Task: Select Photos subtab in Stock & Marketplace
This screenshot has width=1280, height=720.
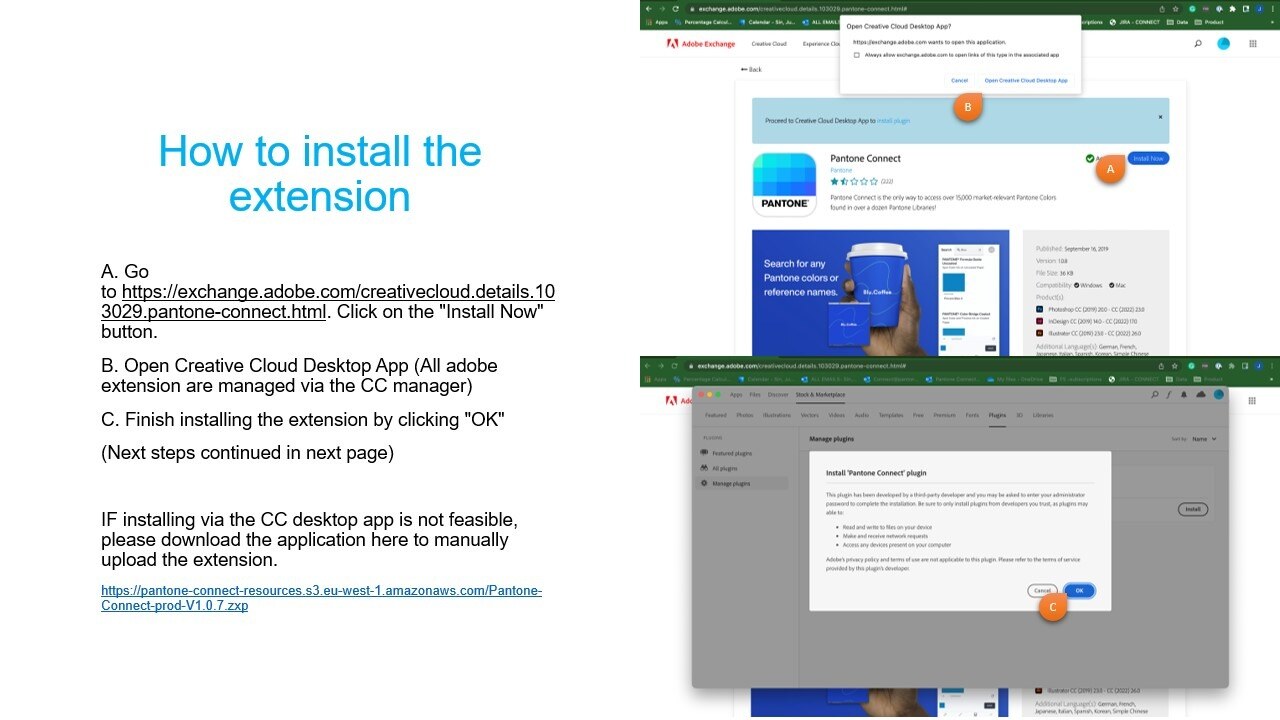Action: pyautogui.click(x=745, y=414)
